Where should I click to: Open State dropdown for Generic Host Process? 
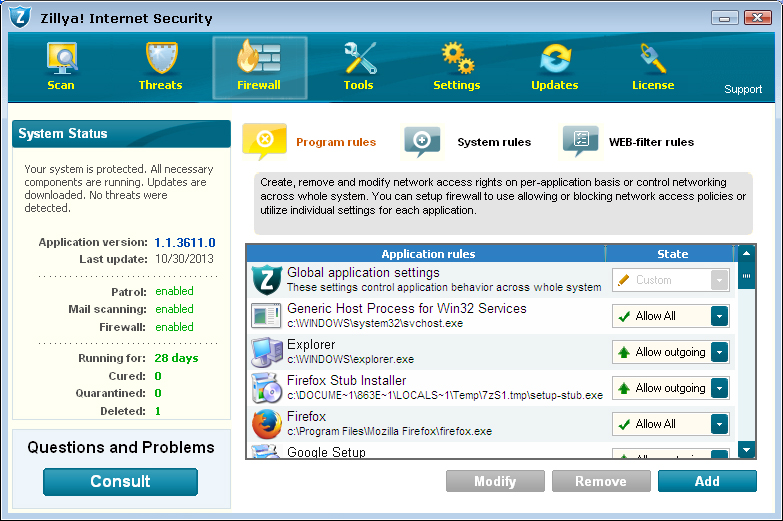719,316
